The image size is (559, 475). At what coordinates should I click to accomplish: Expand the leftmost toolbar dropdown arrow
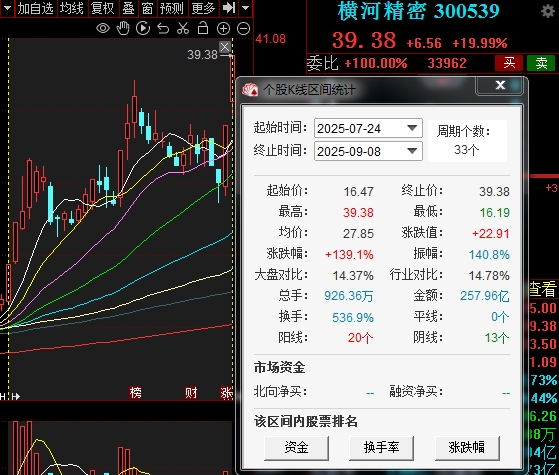pyautogui.click(x=7, y=7)
